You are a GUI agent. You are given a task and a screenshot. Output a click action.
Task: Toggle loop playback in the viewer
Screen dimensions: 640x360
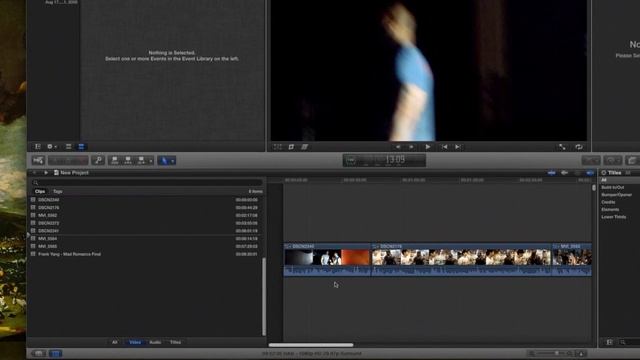coord(579,147)
